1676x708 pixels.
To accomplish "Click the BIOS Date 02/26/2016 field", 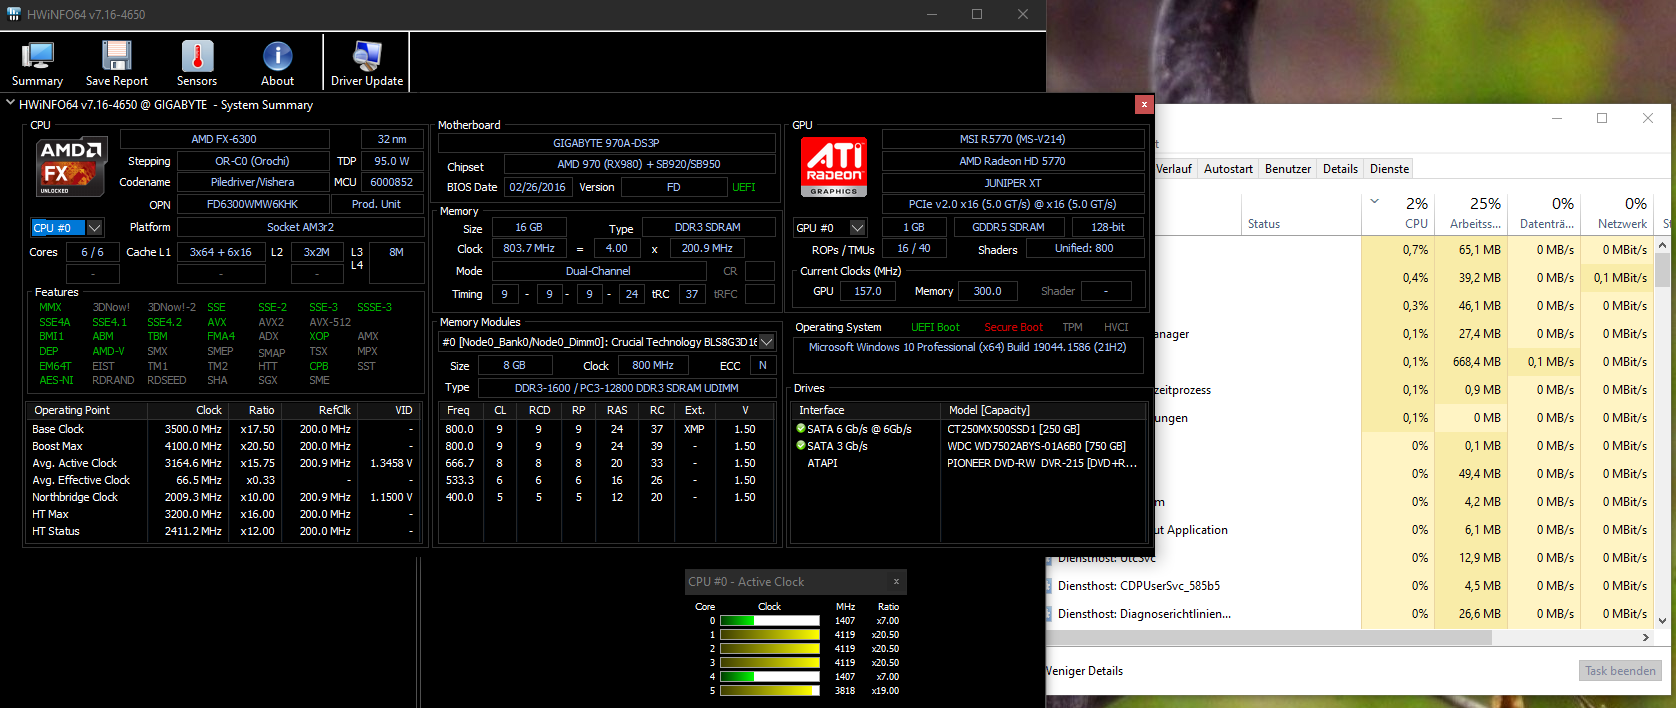I will 537,187.
